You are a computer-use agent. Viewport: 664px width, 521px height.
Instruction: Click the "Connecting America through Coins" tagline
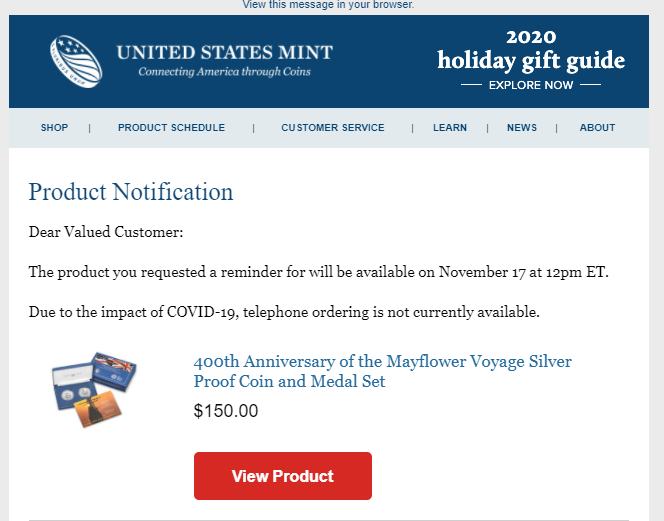click(x=224, y=72)
